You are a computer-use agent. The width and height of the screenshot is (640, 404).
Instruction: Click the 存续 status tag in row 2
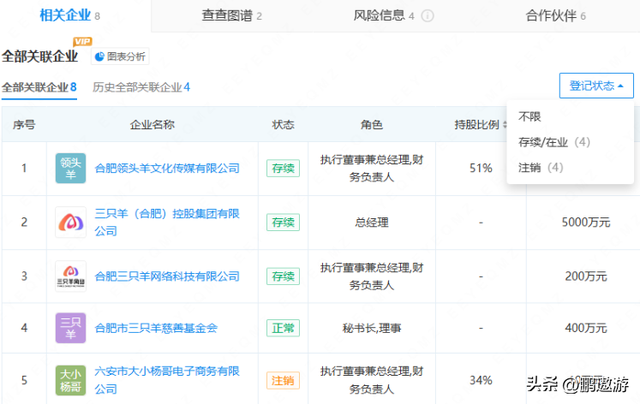pyautogui.click(x=283, y=222)
